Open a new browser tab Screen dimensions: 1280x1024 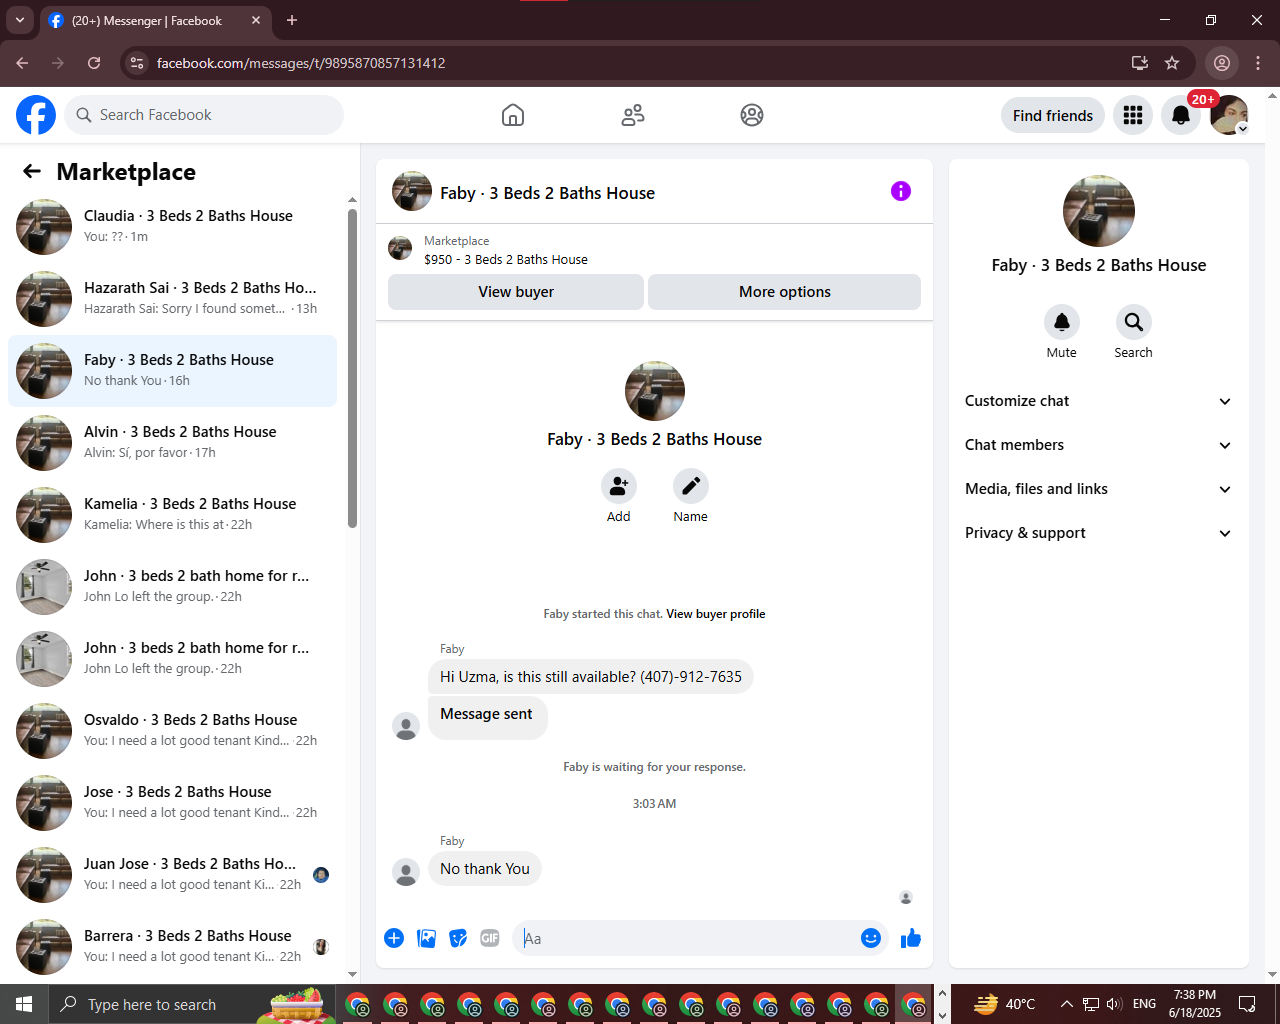pos(292,20)
